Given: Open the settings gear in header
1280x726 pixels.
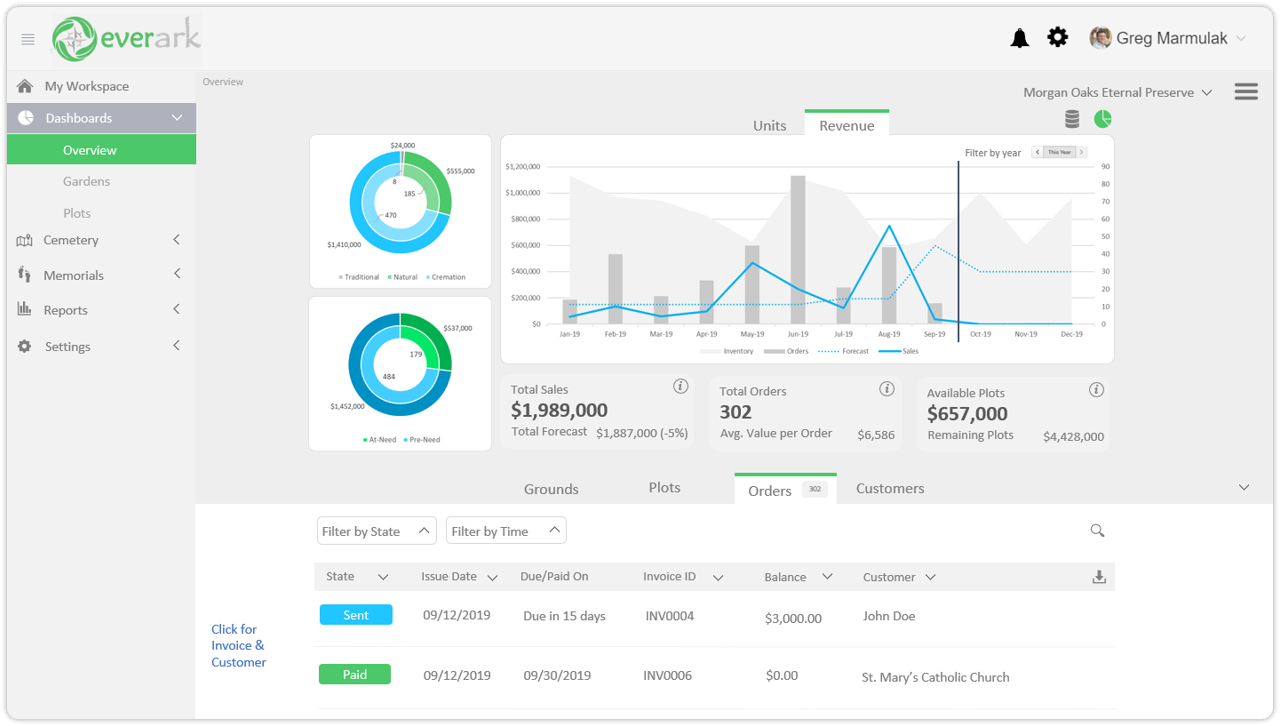Looking at the screenshot, I should coord(1057,38).
